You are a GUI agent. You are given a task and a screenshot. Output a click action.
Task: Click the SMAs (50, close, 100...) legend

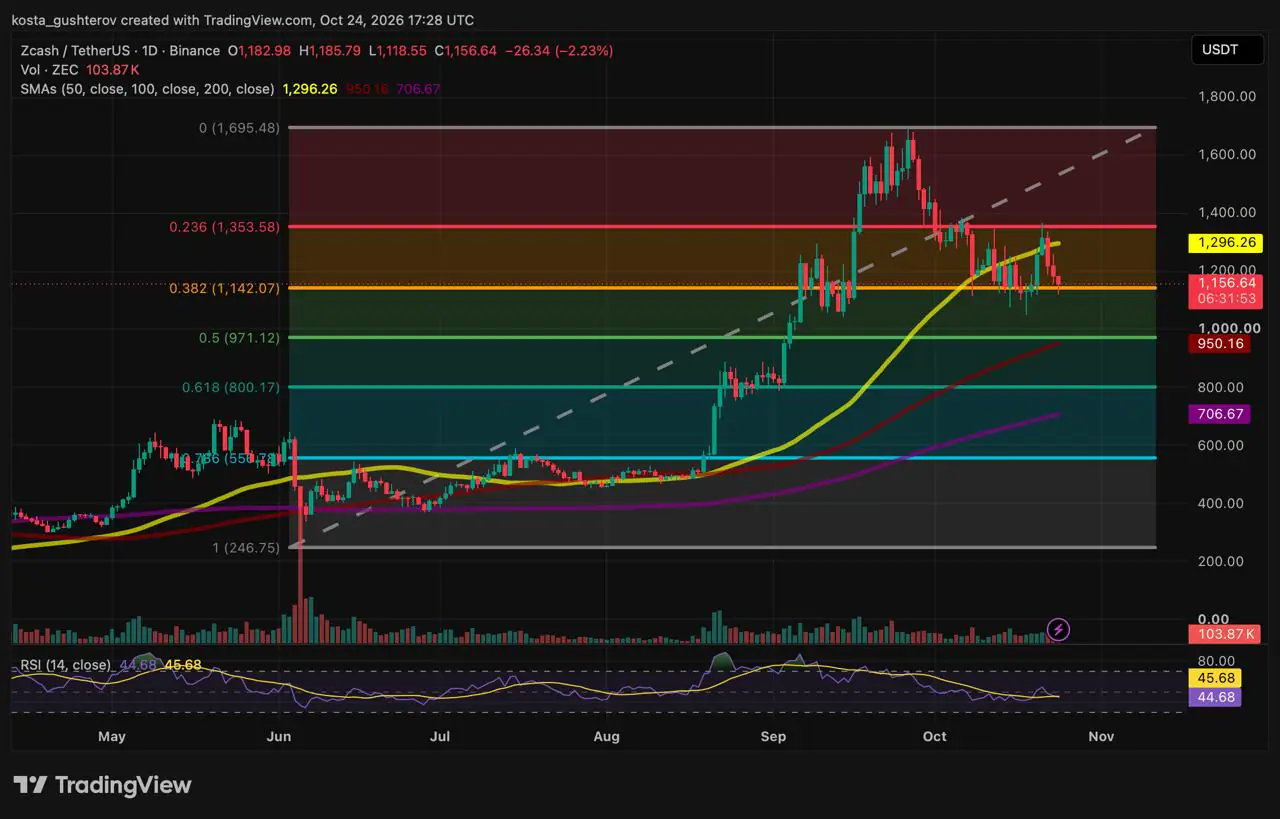click(x=147, y=89)
